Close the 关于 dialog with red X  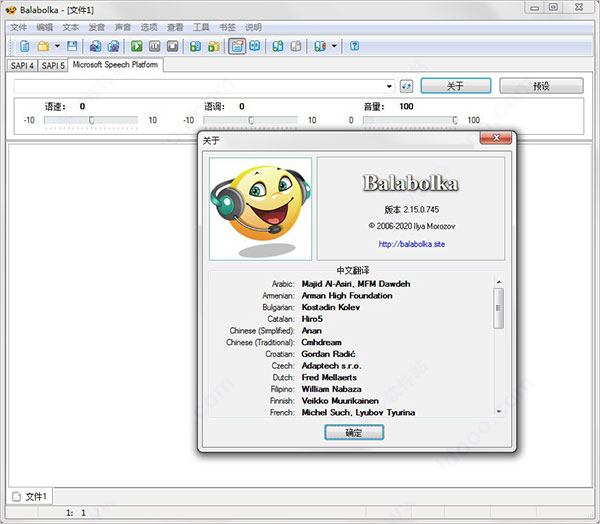pyautogui.click(x=496, y=138)
